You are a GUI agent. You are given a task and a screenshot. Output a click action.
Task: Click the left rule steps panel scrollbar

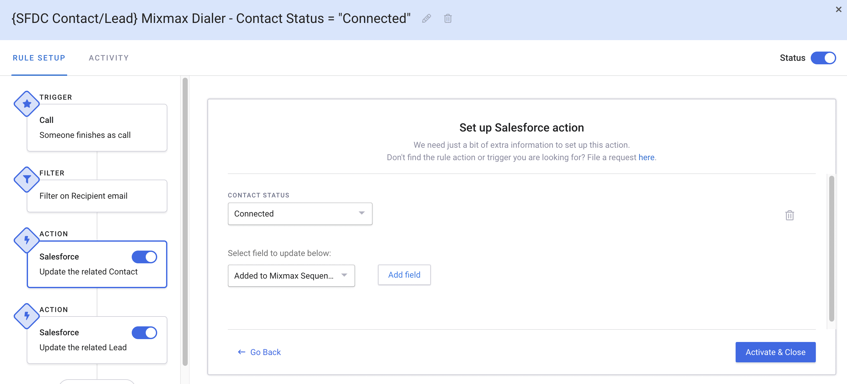tap(185, 221)
